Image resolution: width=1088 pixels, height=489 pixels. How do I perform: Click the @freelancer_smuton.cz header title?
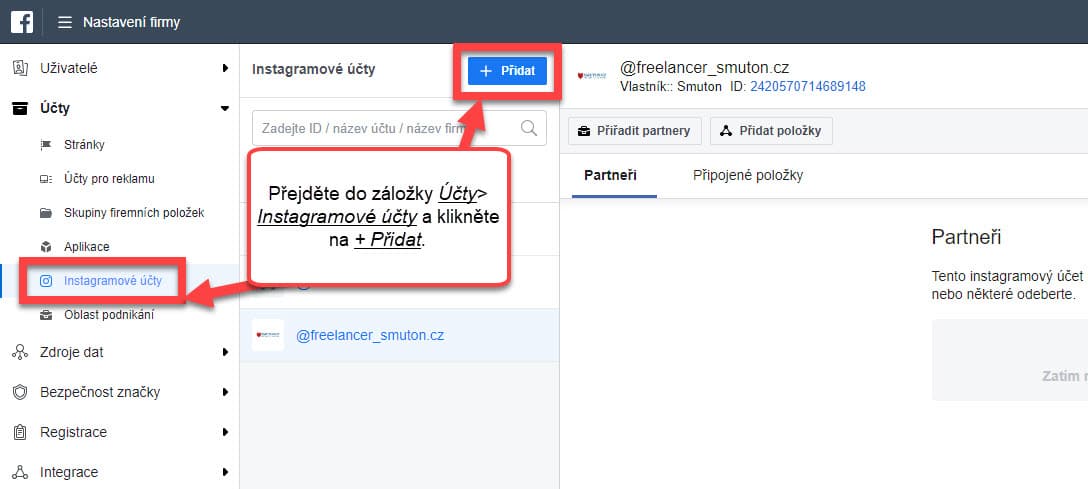[x=704, y=68]
